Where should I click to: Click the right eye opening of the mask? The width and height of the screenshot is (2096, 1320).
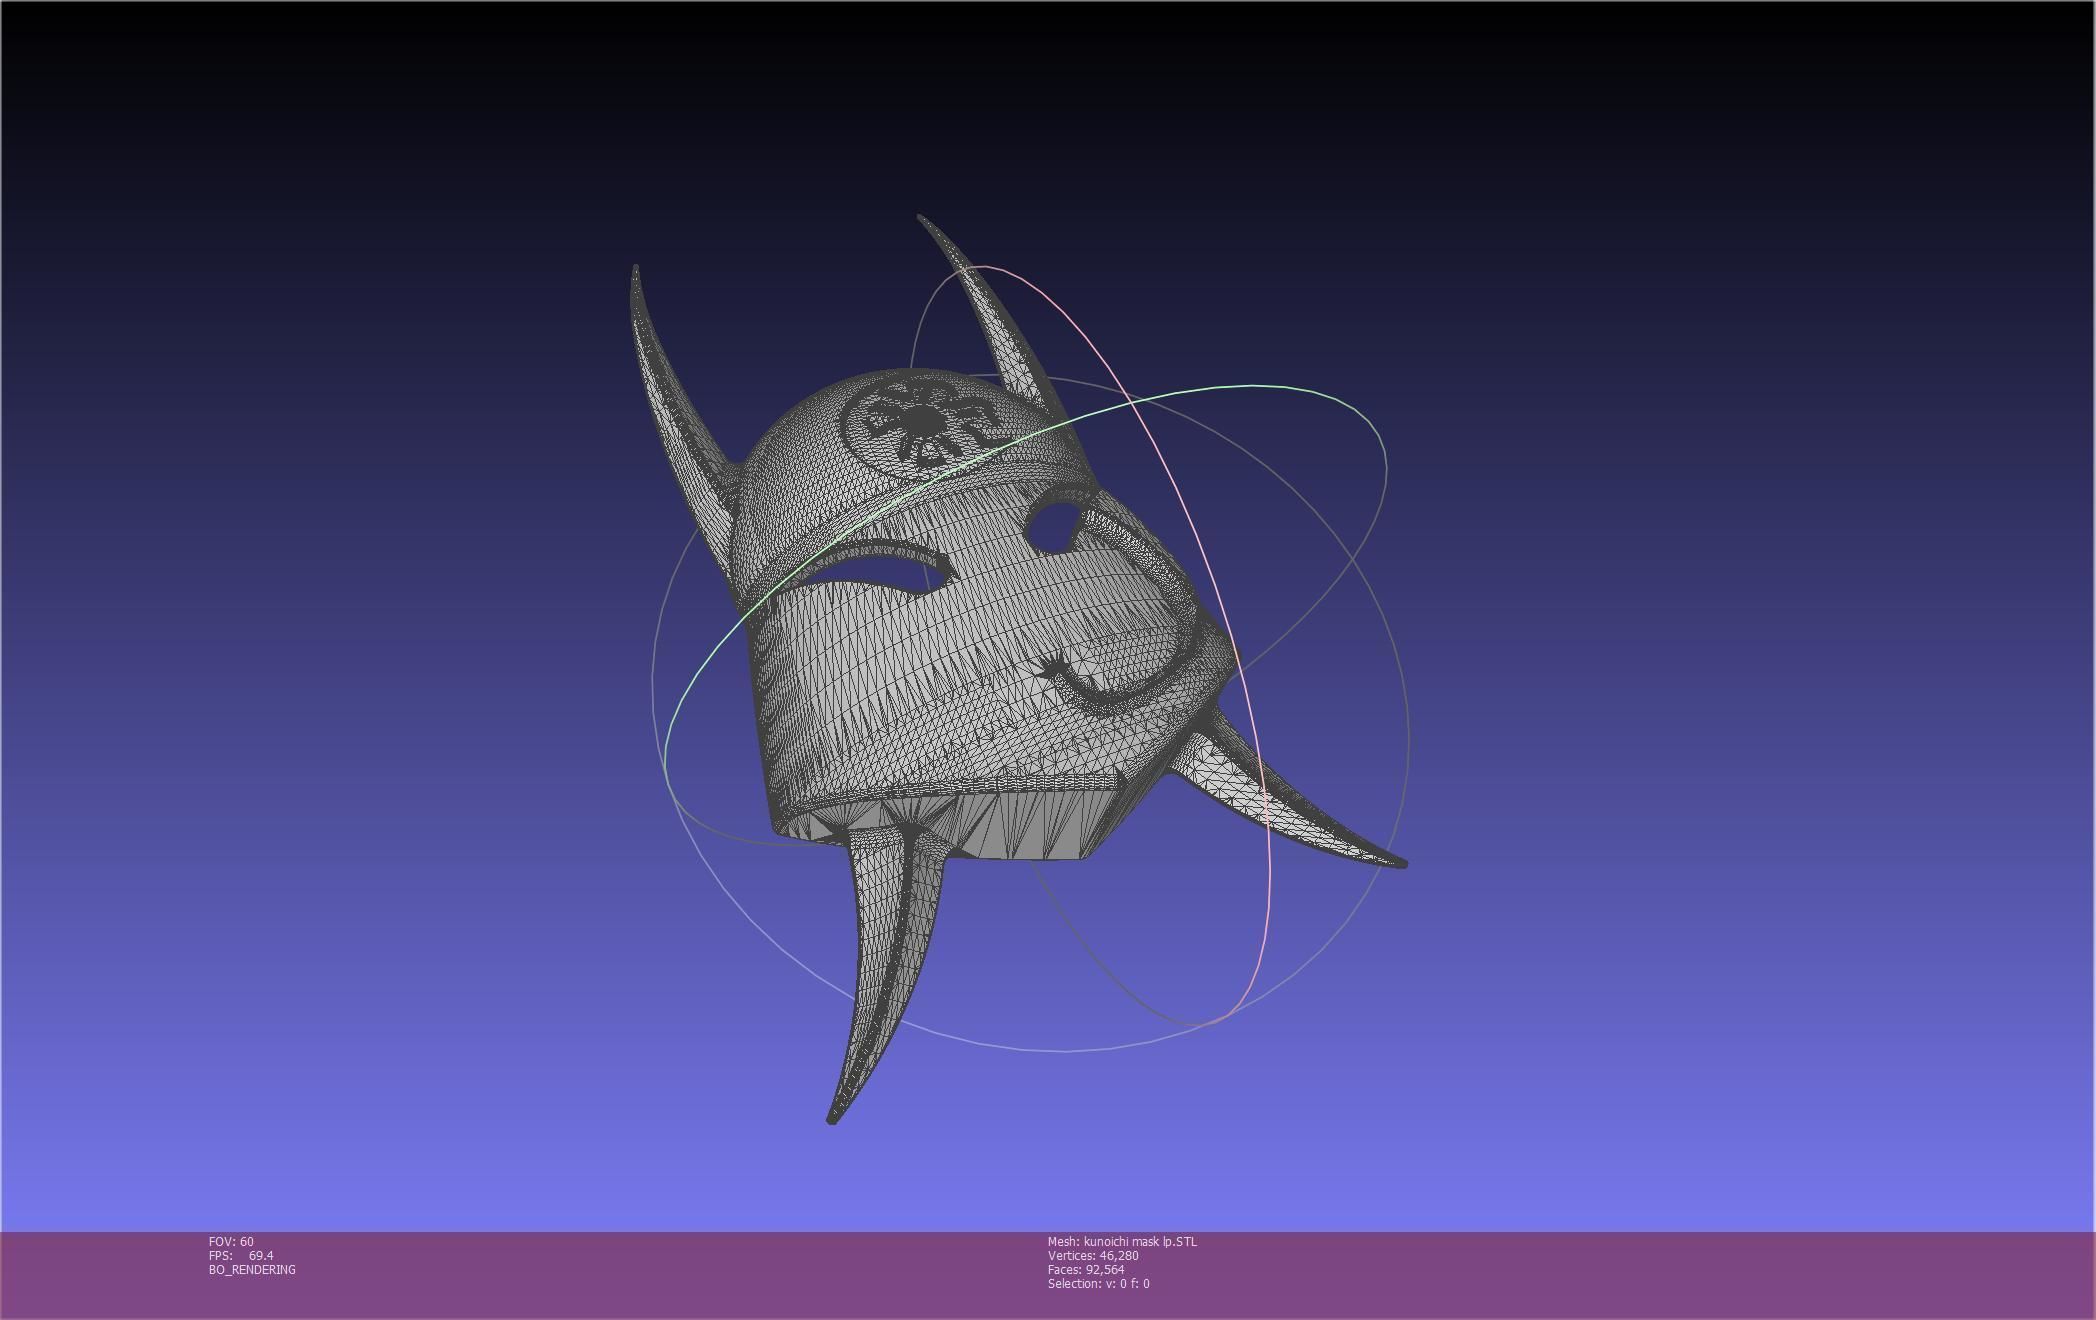(1053, 526)
